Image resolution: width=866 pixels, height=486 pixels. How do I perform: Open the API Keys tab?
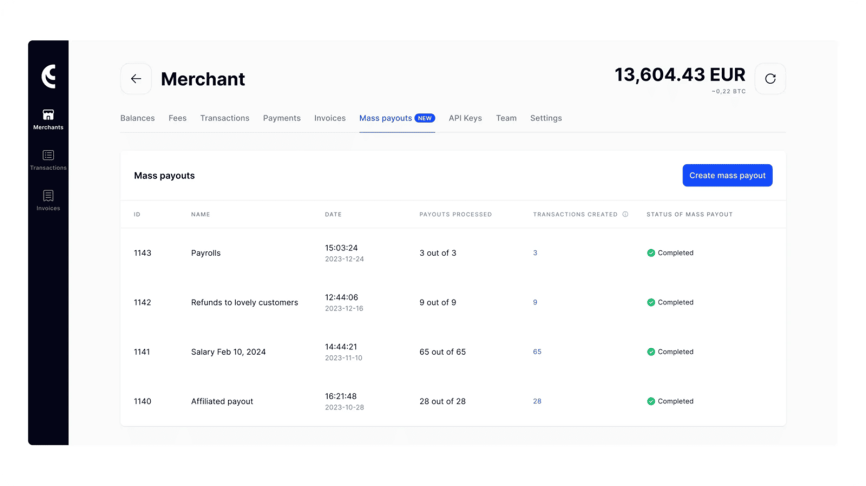coord(465,118)
